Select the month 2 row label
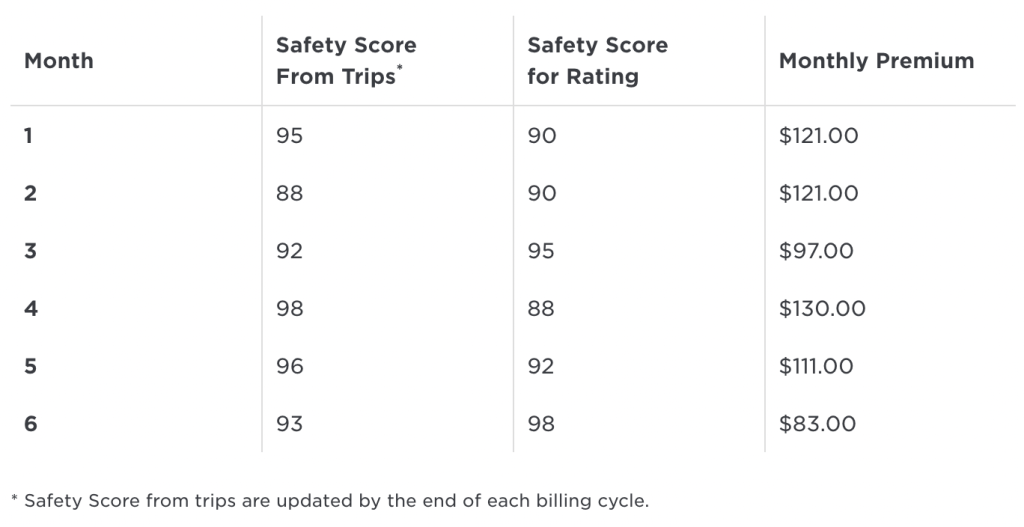This screenshot has width=1024, height=527. click(30, 193)
